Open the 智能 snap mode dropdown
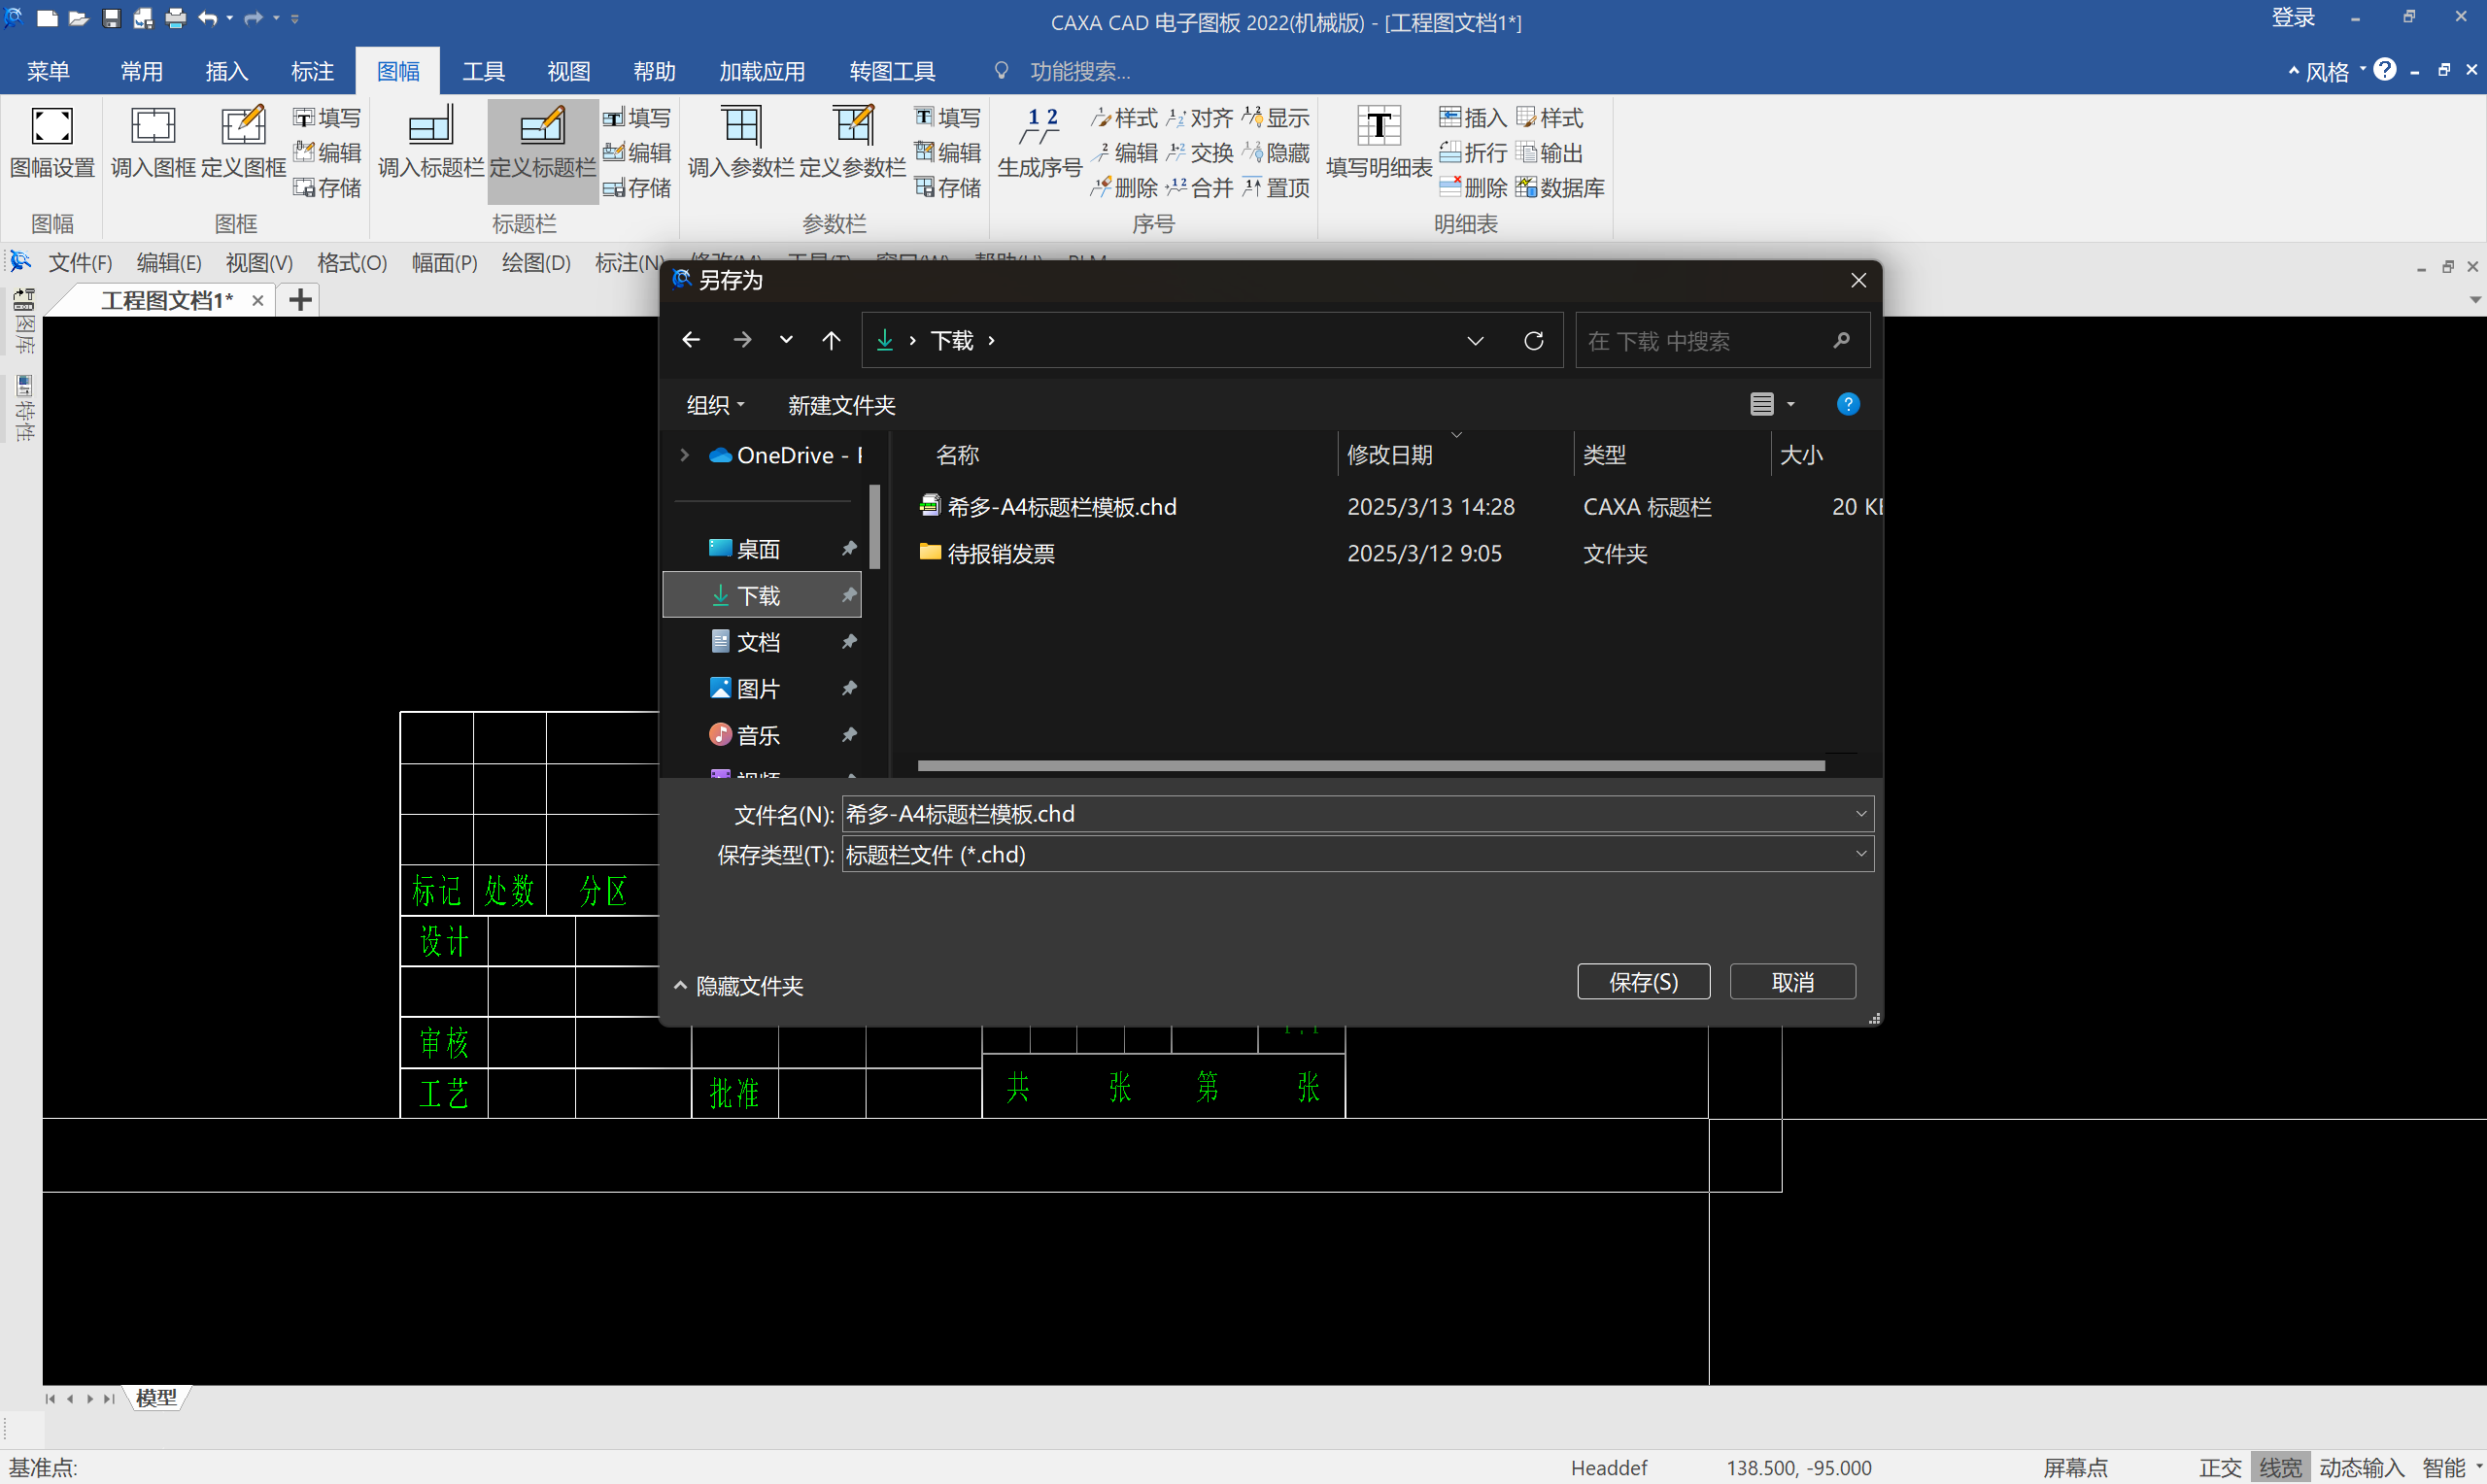Viewport: 2487px width, 1484px height. coord(2477,1467)
